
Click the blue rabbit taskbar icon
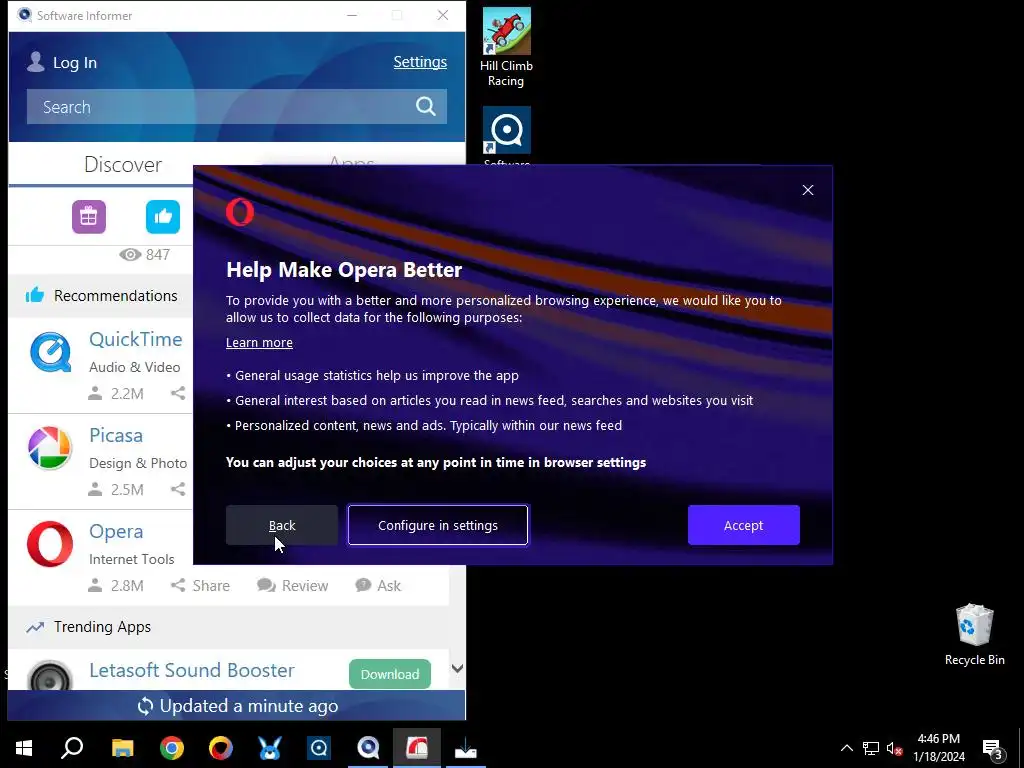click(x=270, y=748)
